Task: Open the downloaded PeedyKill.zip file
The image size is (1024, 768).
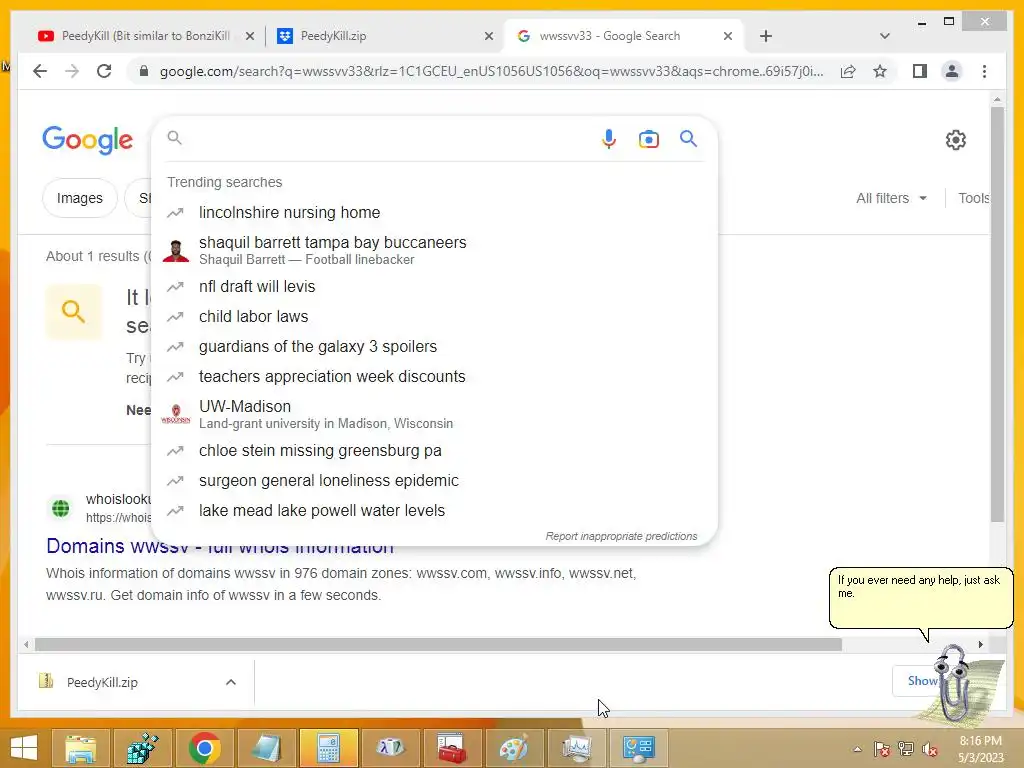Action: [x=101, y=682]
